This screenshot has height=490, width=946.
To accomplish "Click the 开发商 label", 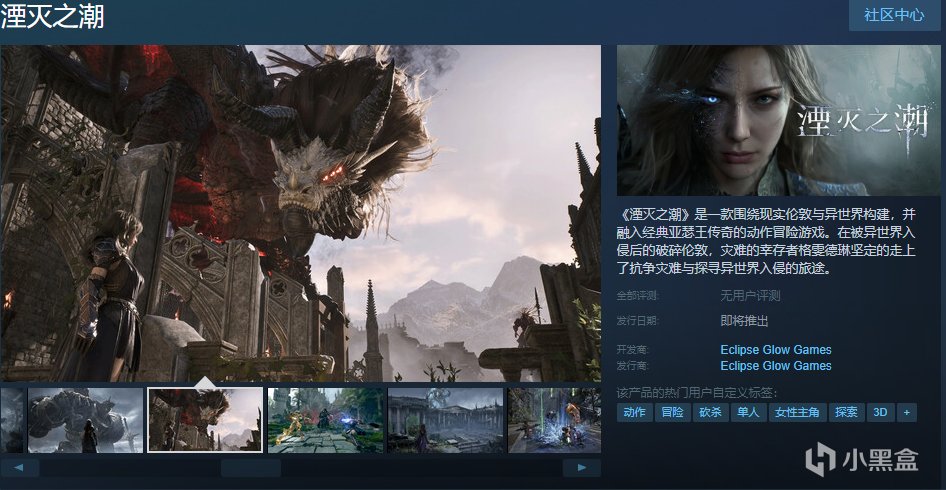I will (x=632, y=350).
